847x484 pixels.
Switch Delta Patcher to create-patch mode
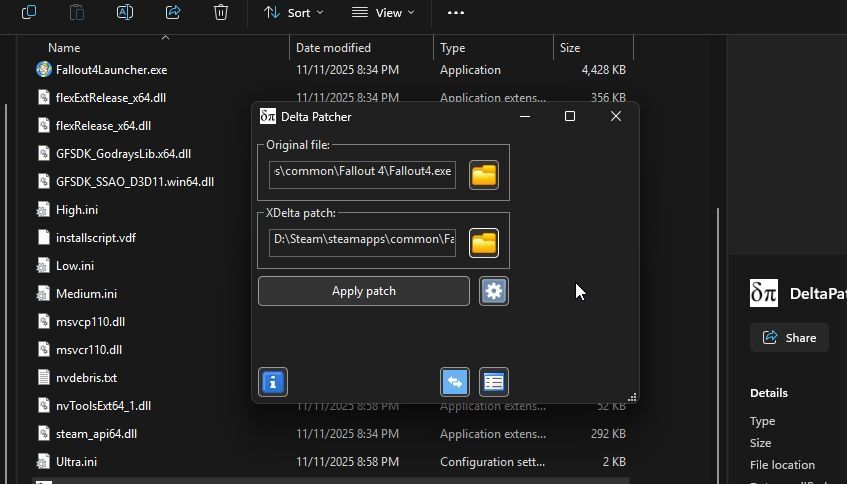tap(455, 382)
